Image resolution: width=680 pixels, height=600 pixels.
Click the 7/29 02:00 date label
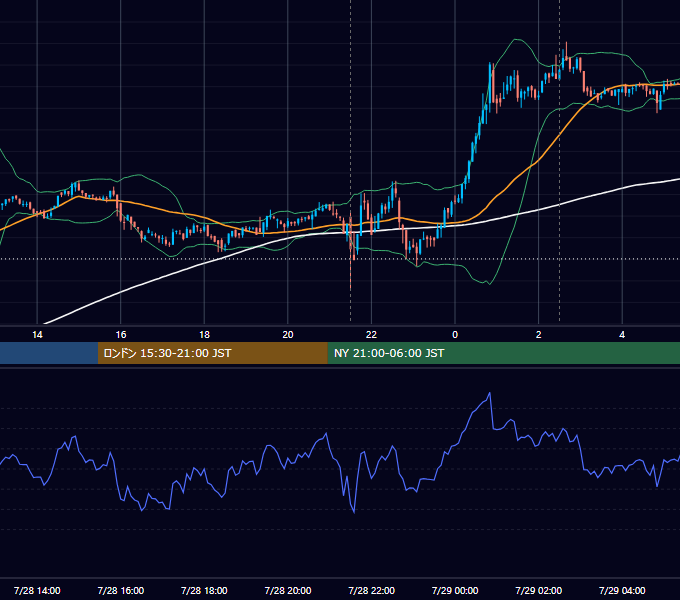click(x=539, y=590)
